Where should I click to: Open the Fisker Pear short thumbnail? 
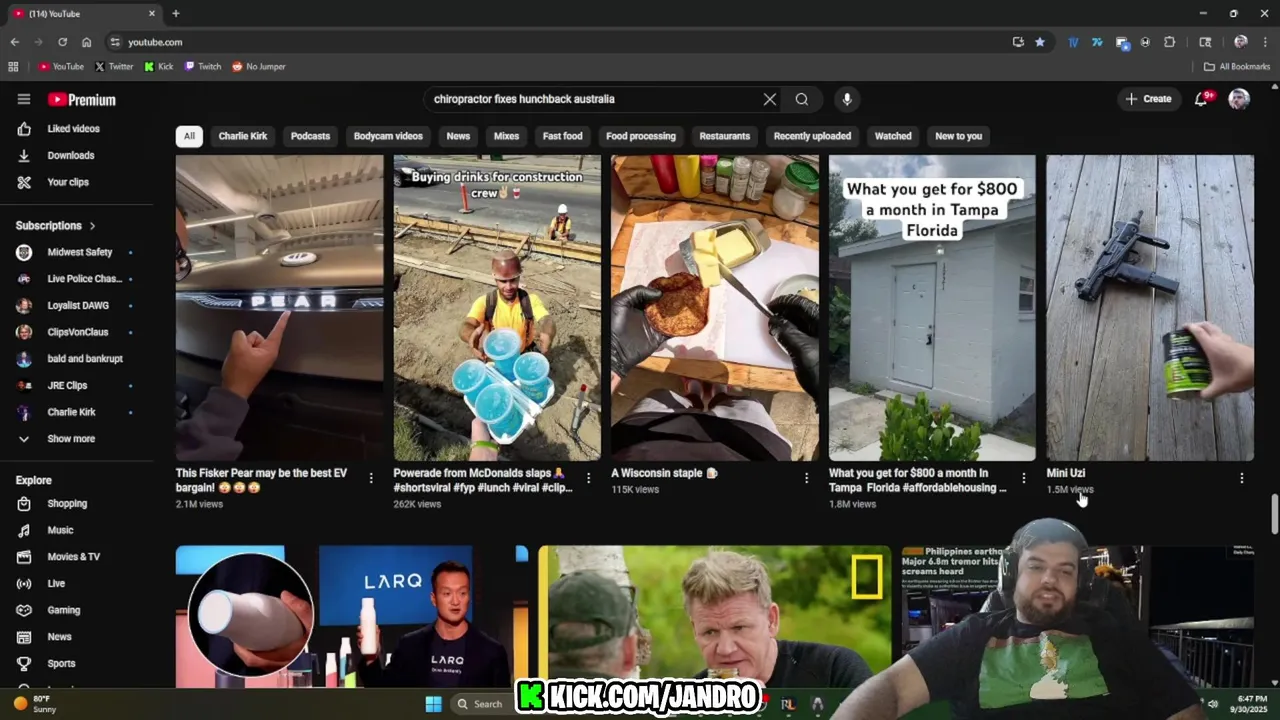(x=279, y=308)
